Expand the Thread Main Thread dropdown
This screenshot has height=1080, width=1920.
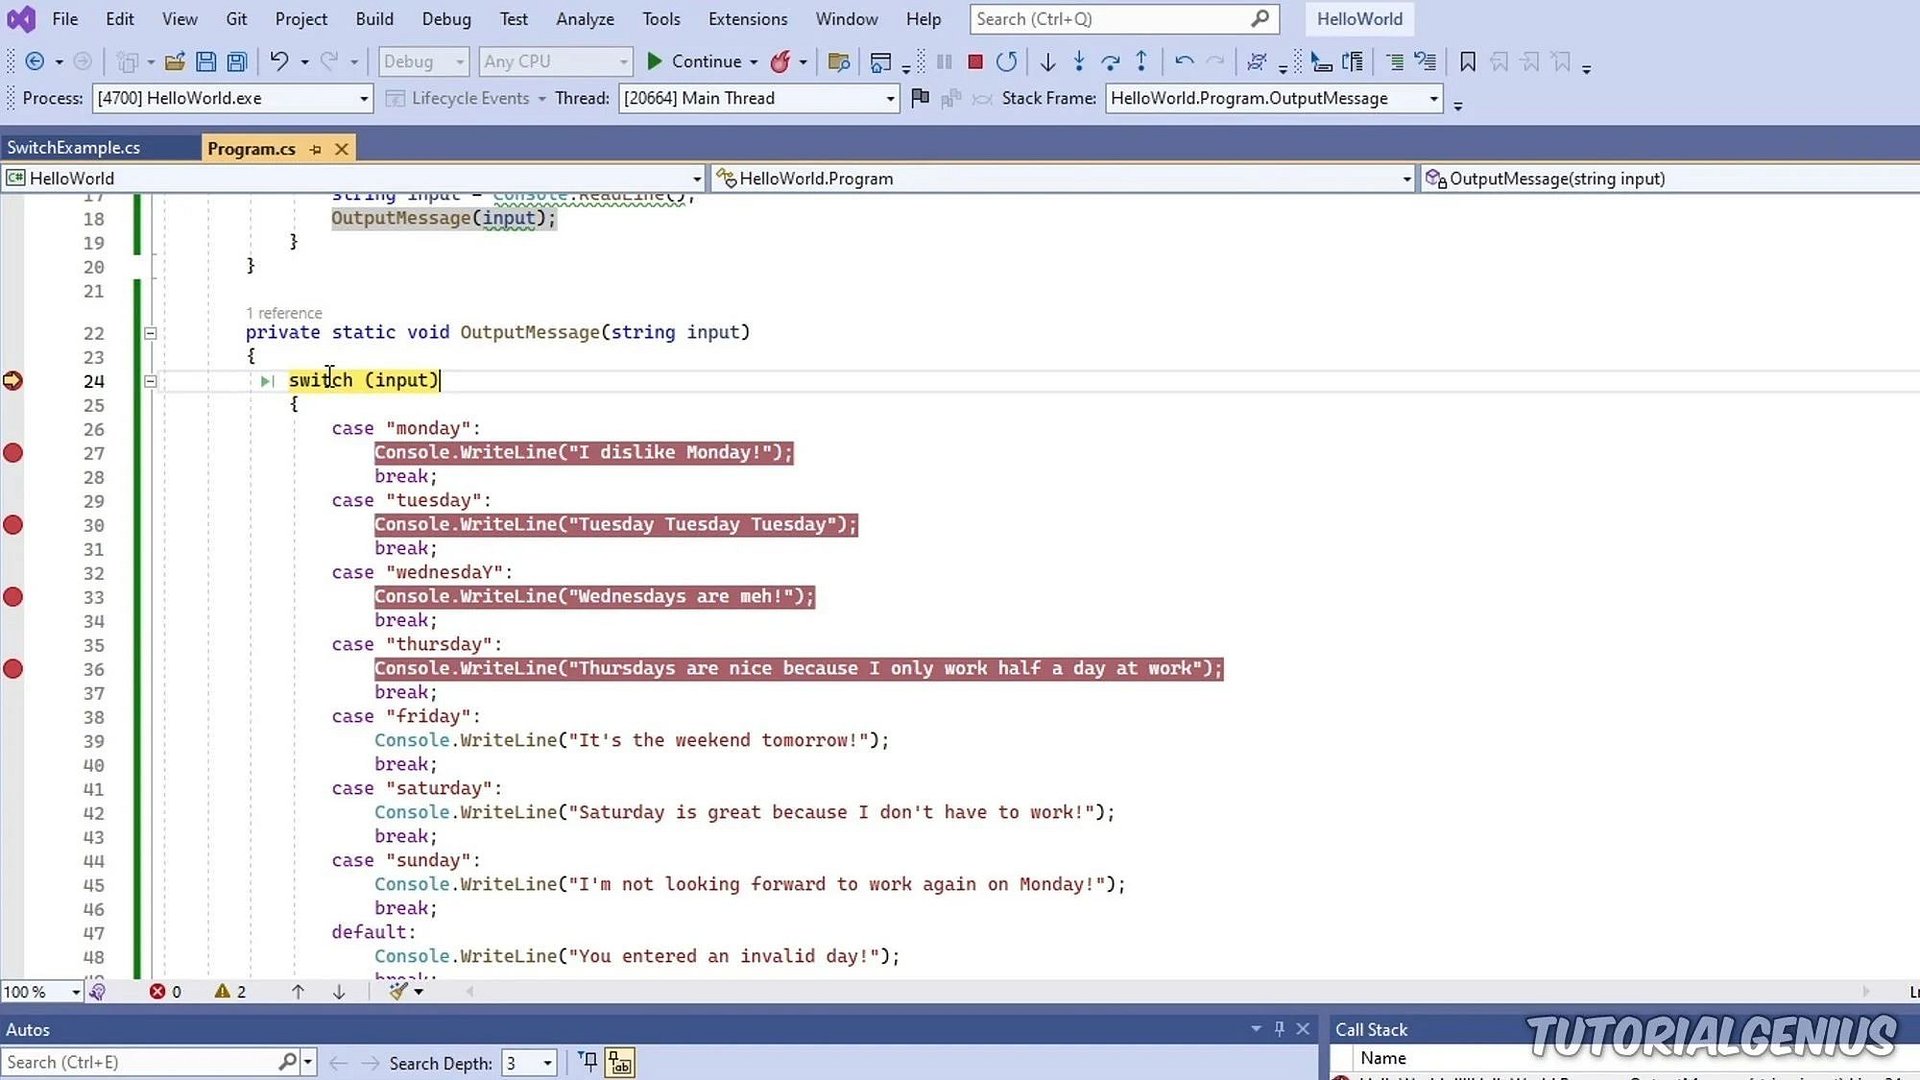click(889, 98)
